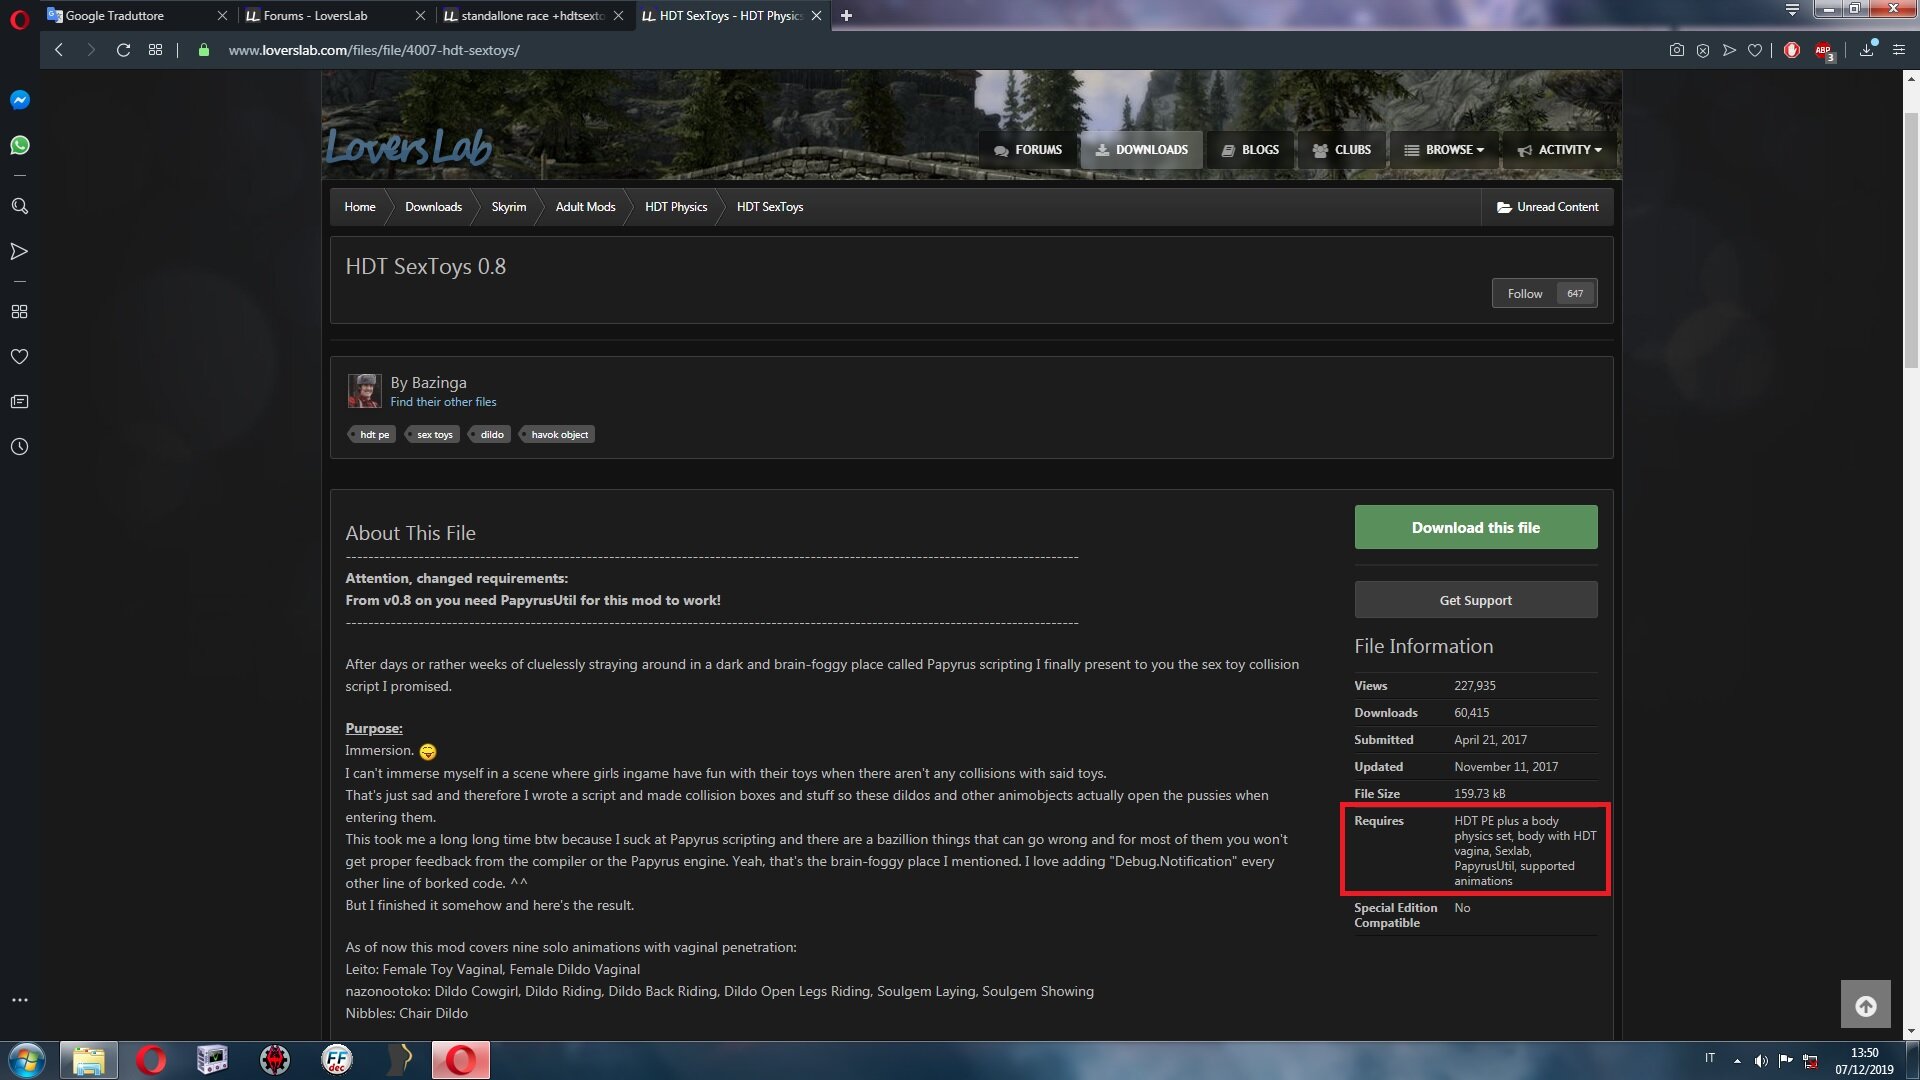Click the Download this file button
Screen dimensions: 1920x1080
1476,527
